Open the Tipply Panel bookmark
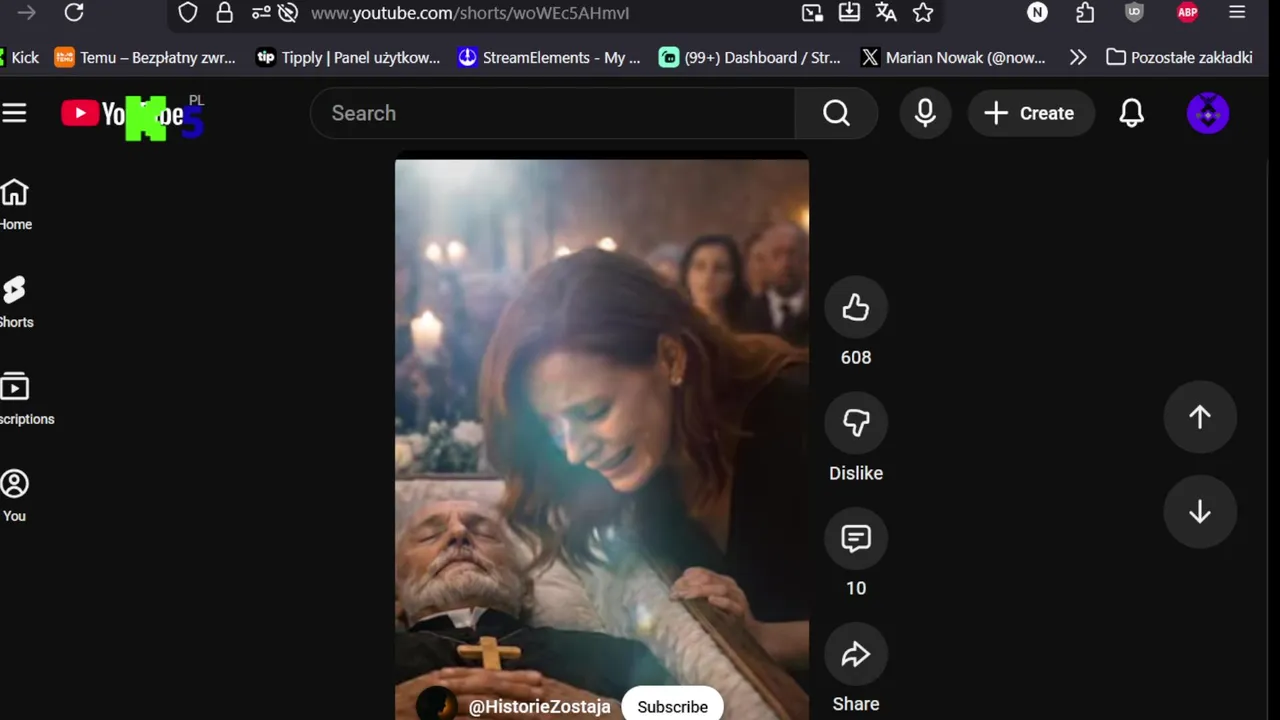The height and width of the screenshot is (720, 1280). pos(348,57)
